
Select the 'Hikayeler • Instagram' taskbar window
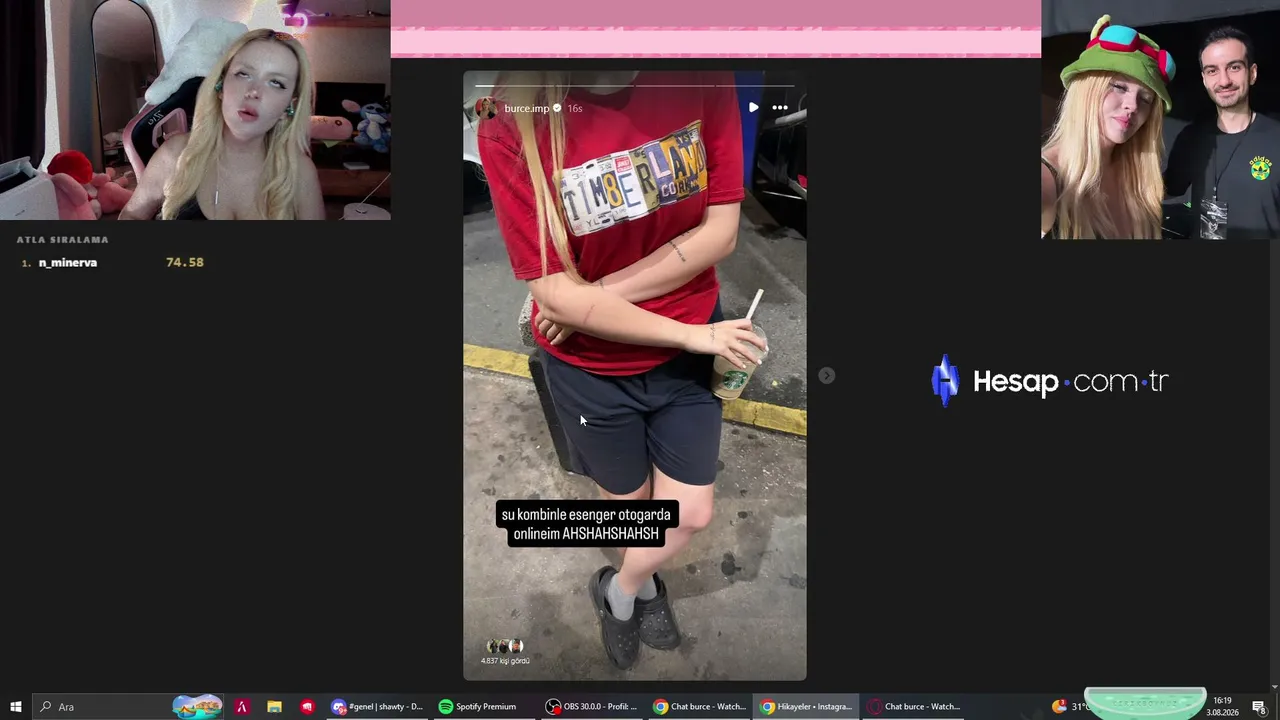[x=806, y=707]
